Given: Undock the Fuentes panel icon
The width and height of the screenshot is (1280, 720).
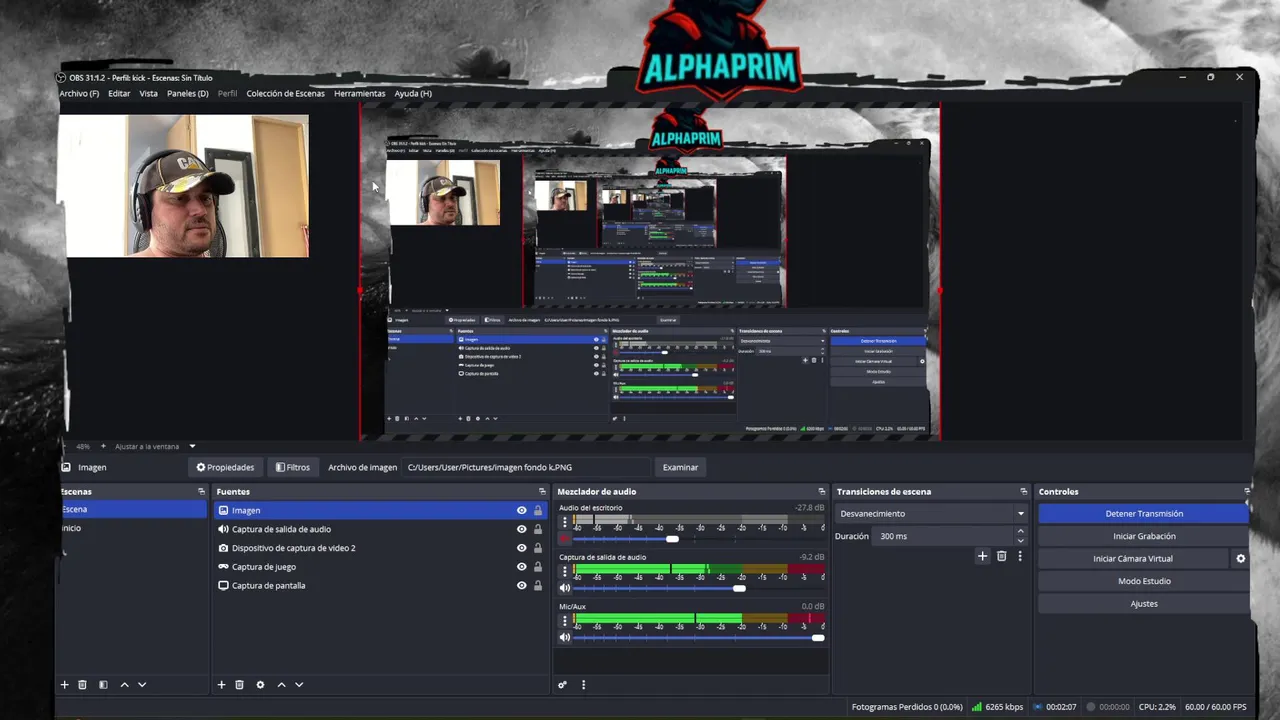Looking at the screenshot, I should (542, 492).
